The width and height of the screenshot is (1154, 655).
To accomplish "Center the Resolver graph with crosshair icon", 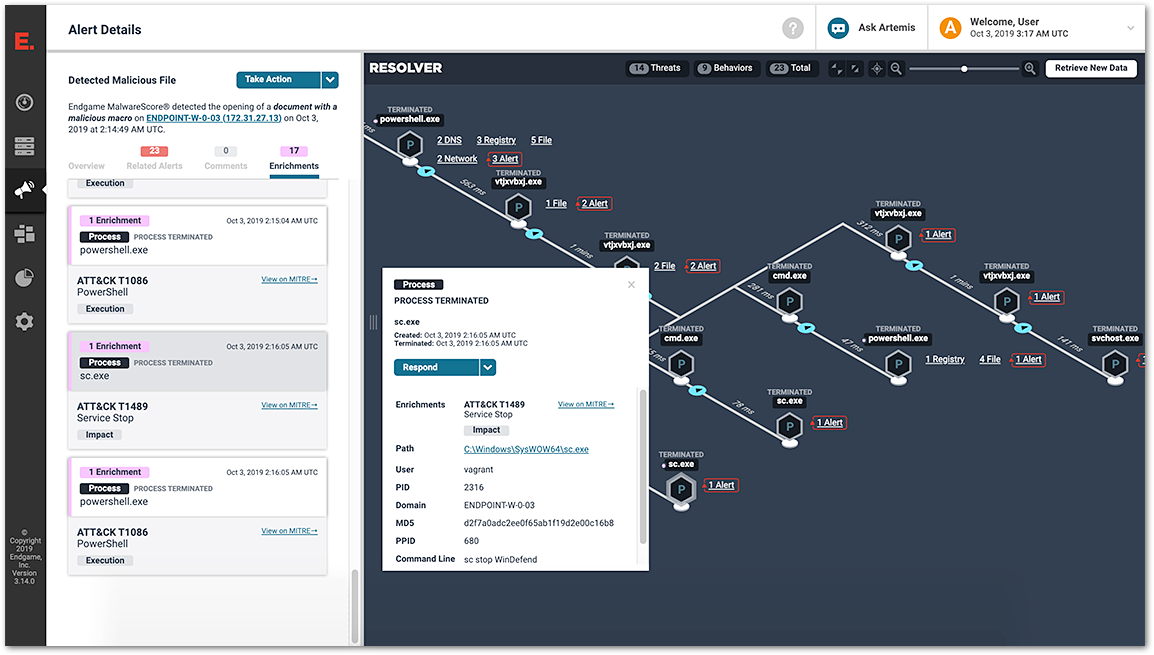I will click(877, 68).
